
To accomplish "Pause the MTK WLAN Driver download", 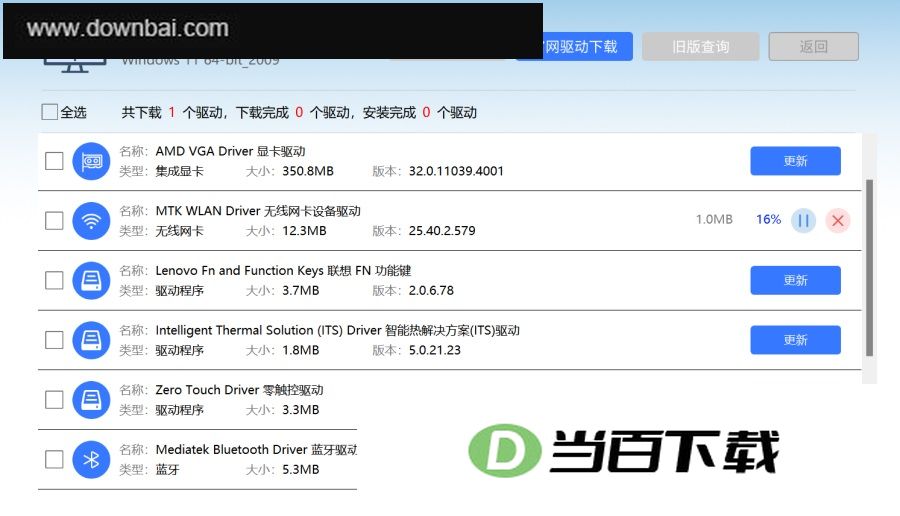I will tap(803, 220).
